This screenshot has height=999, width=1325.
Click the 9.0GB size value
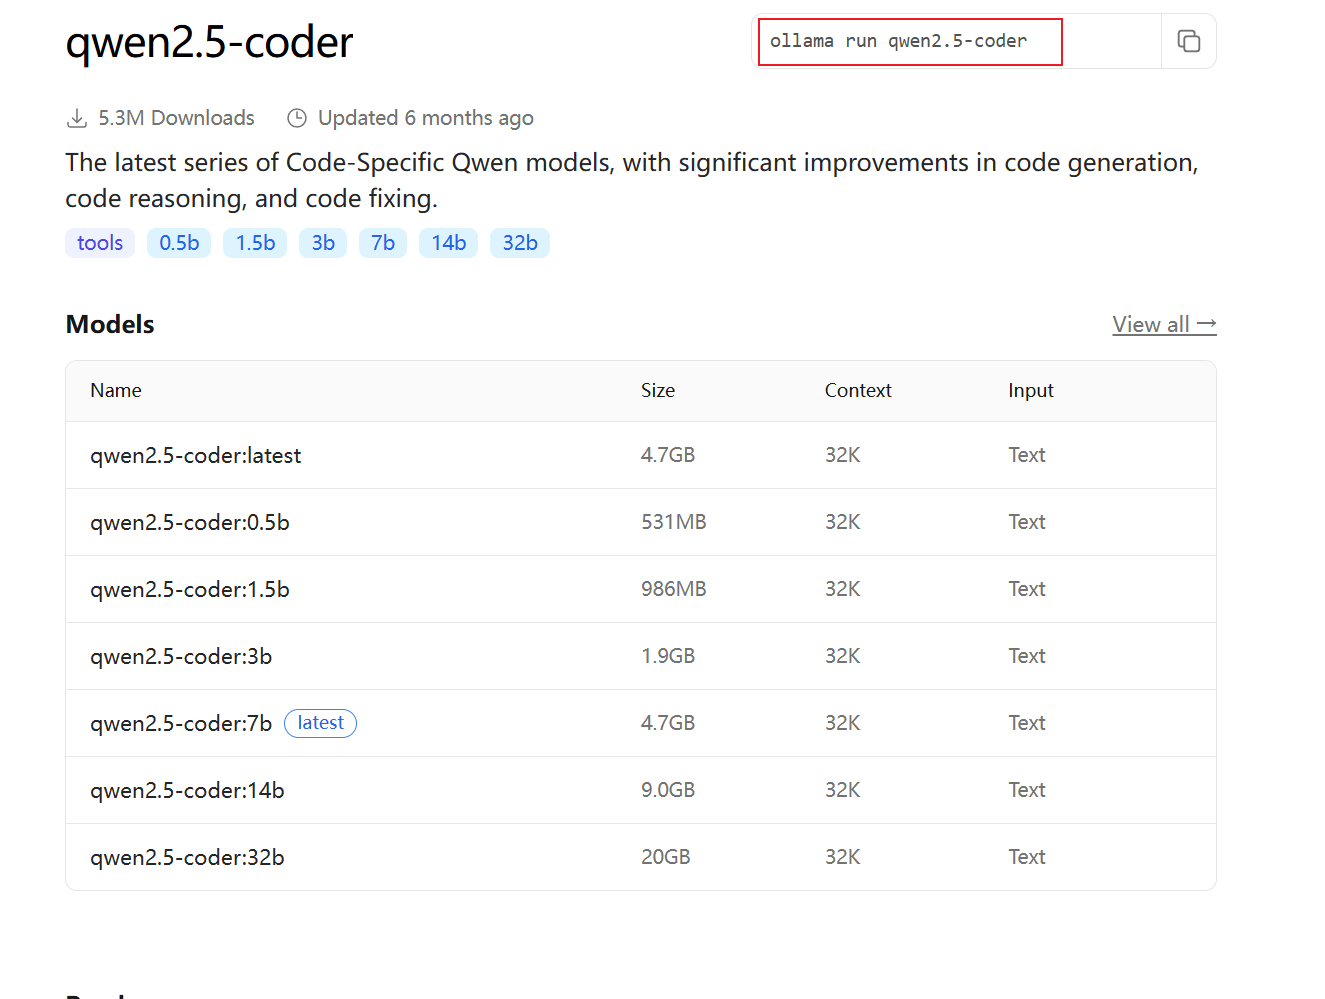tap(668, 790)
